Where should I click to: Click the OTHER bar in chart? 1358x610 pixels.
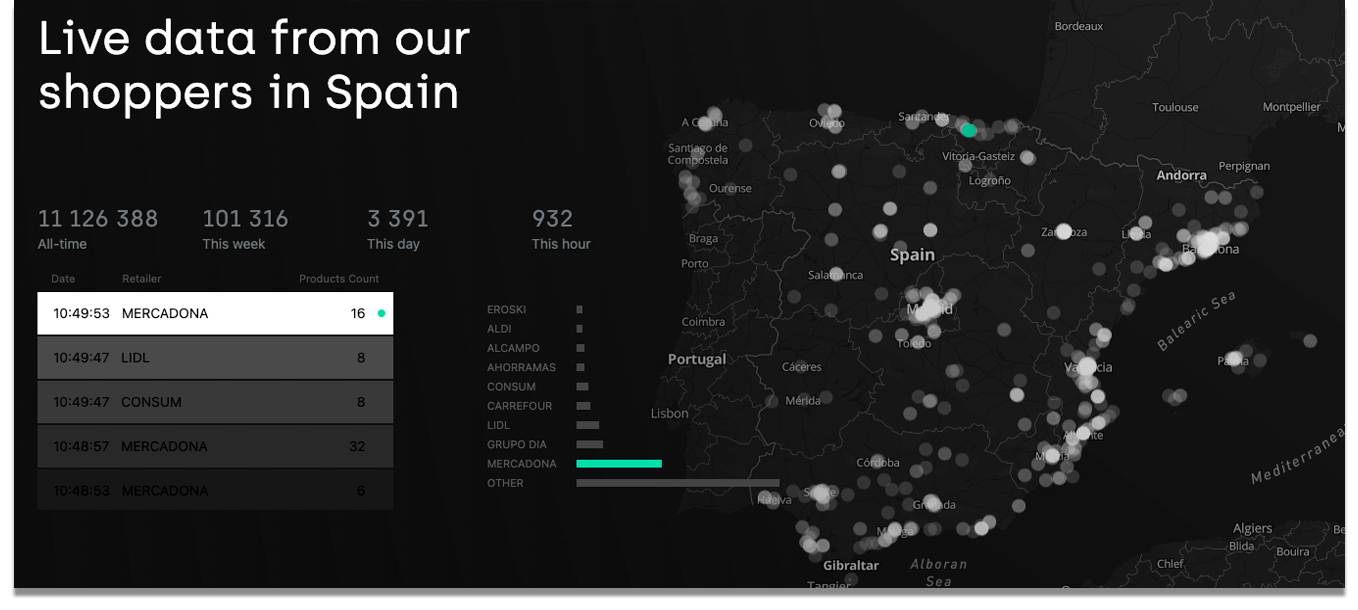(x=678, y=483)
